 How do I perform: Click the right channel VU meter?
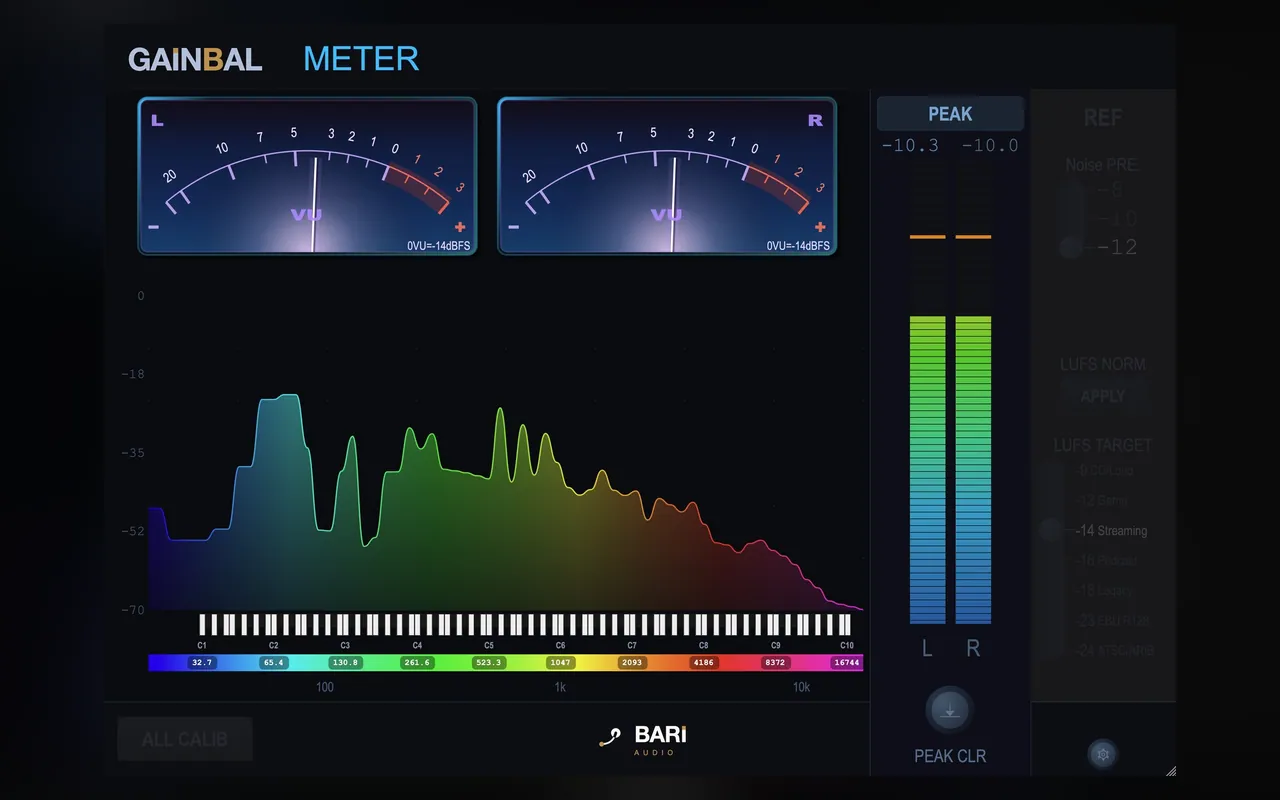(667, 176)
